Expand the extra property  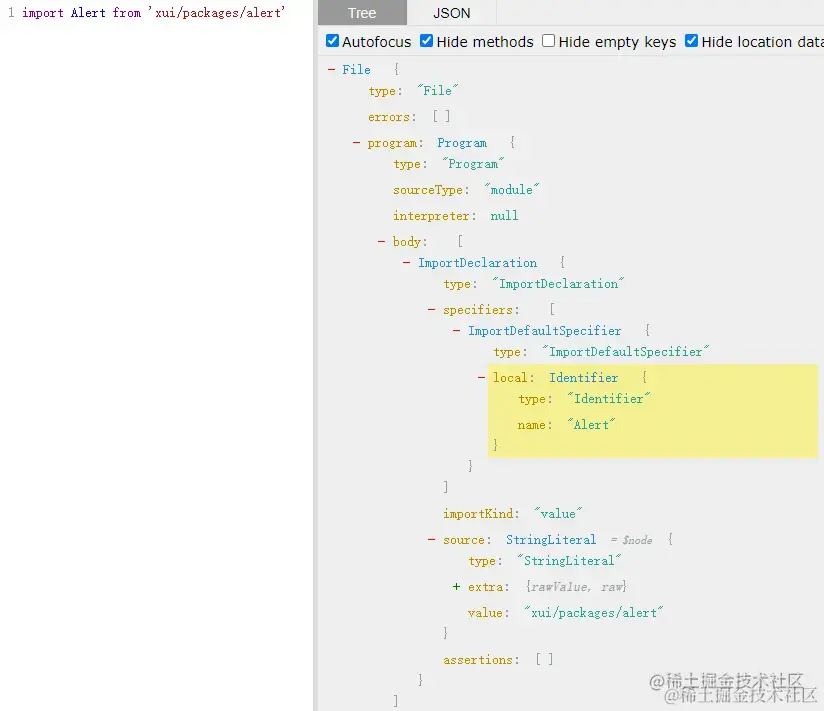(x=457, y=586)
